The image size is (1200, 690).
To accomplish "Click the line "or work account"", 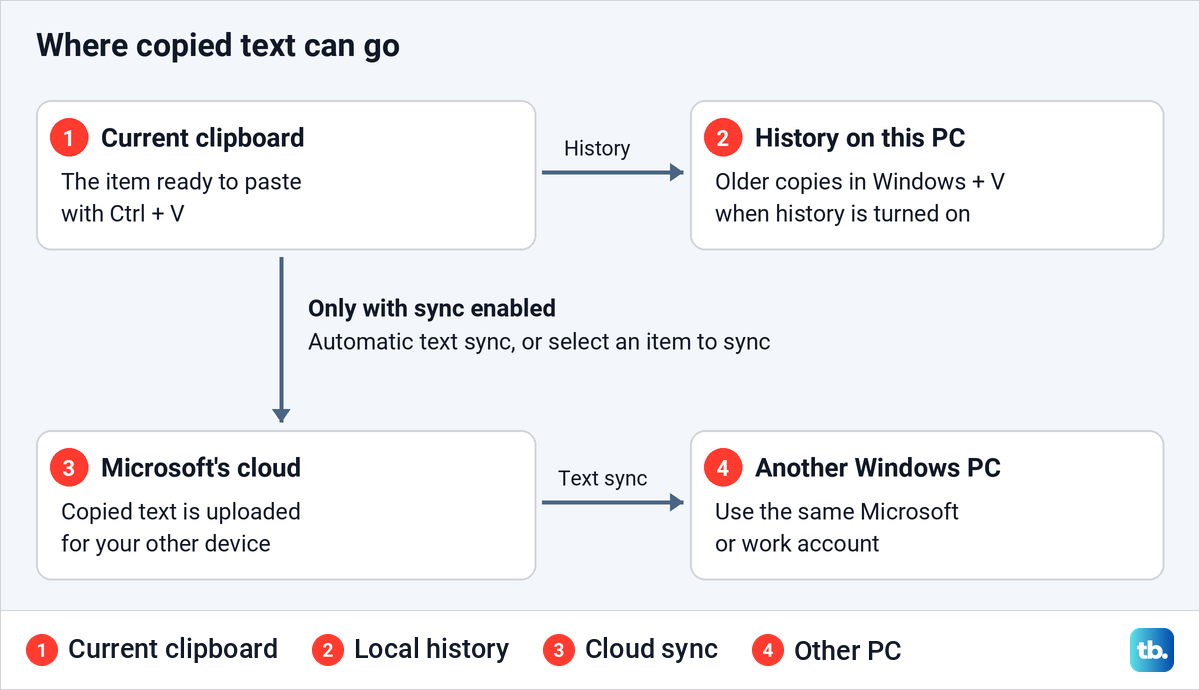I will pos(797,544).
